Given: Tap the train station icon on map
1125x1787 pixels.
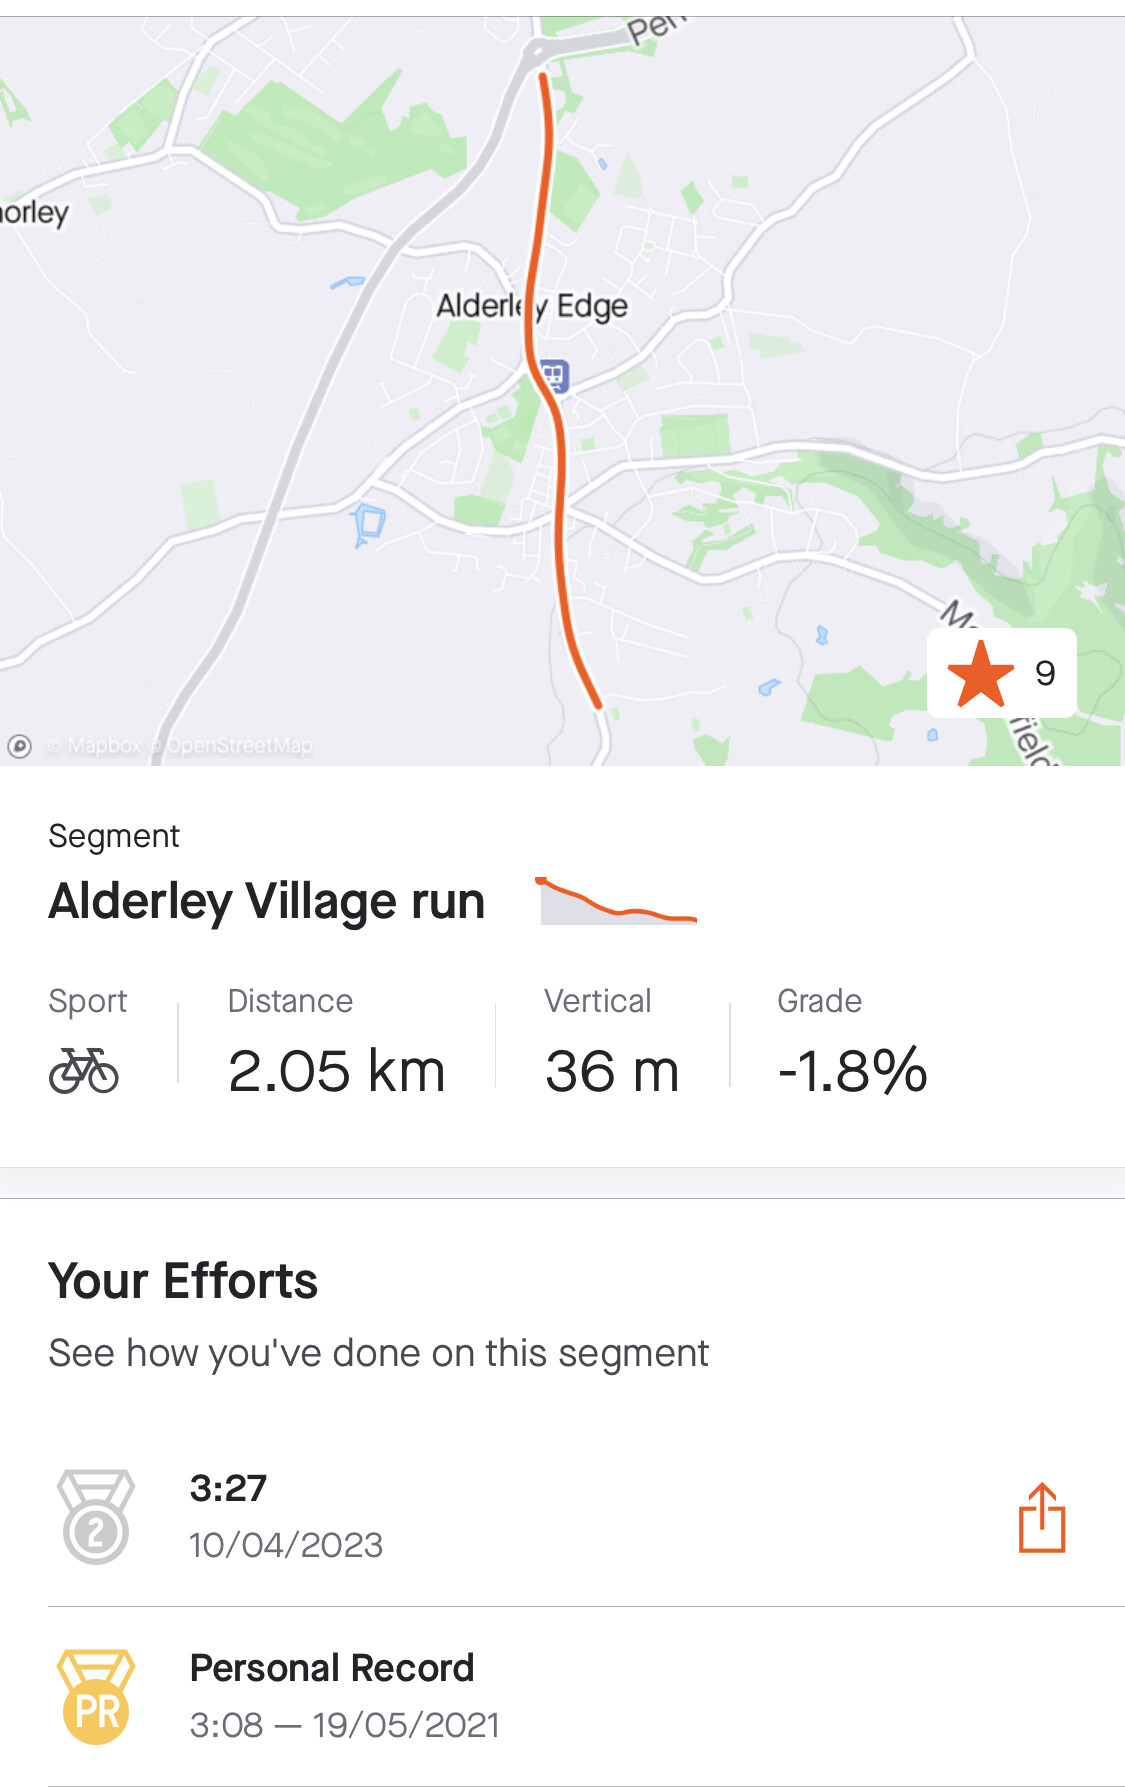Looking at the screenshot, I should pos(554,376).
